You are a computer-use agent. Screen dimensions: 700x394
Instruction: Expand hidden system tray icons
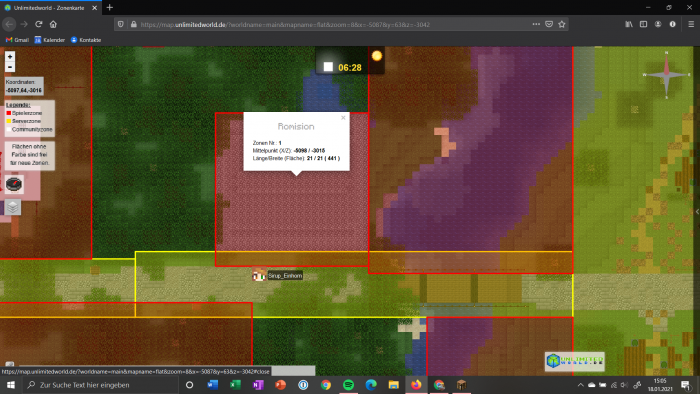pyautogui.click(x=580, y=385)
